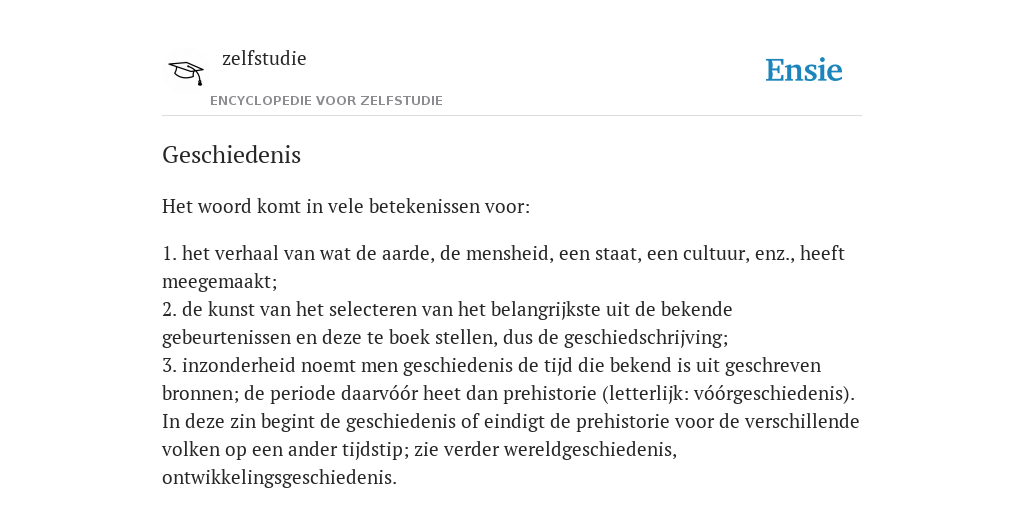The image size is (1024, 512).
Task: Click the sentence 'Het woord komt in vele betekenissen voor'
Action: pos(346,206)
